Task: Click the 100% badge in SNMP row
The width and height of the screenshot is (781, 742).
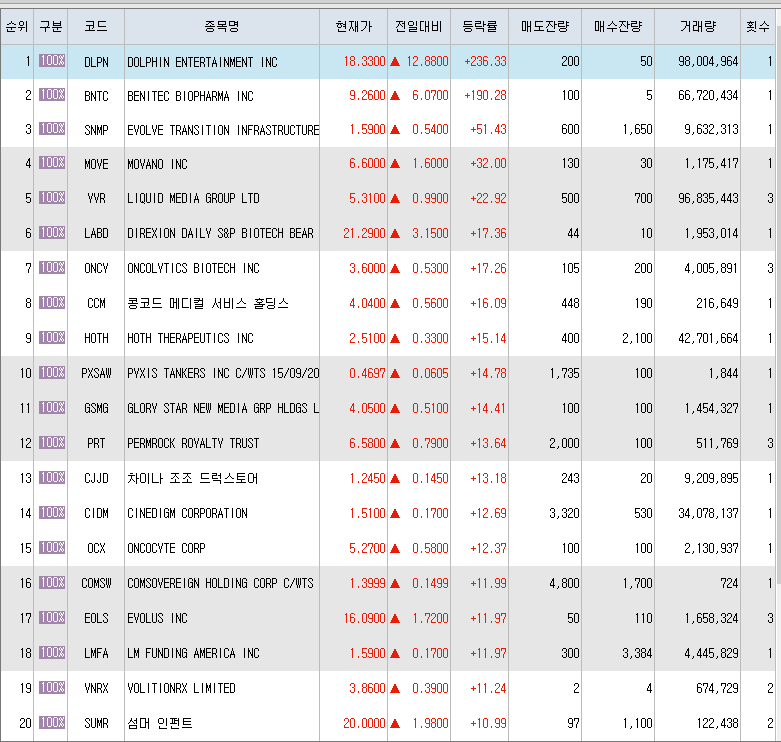Action: pyautogui.click(x=52, y=128)
